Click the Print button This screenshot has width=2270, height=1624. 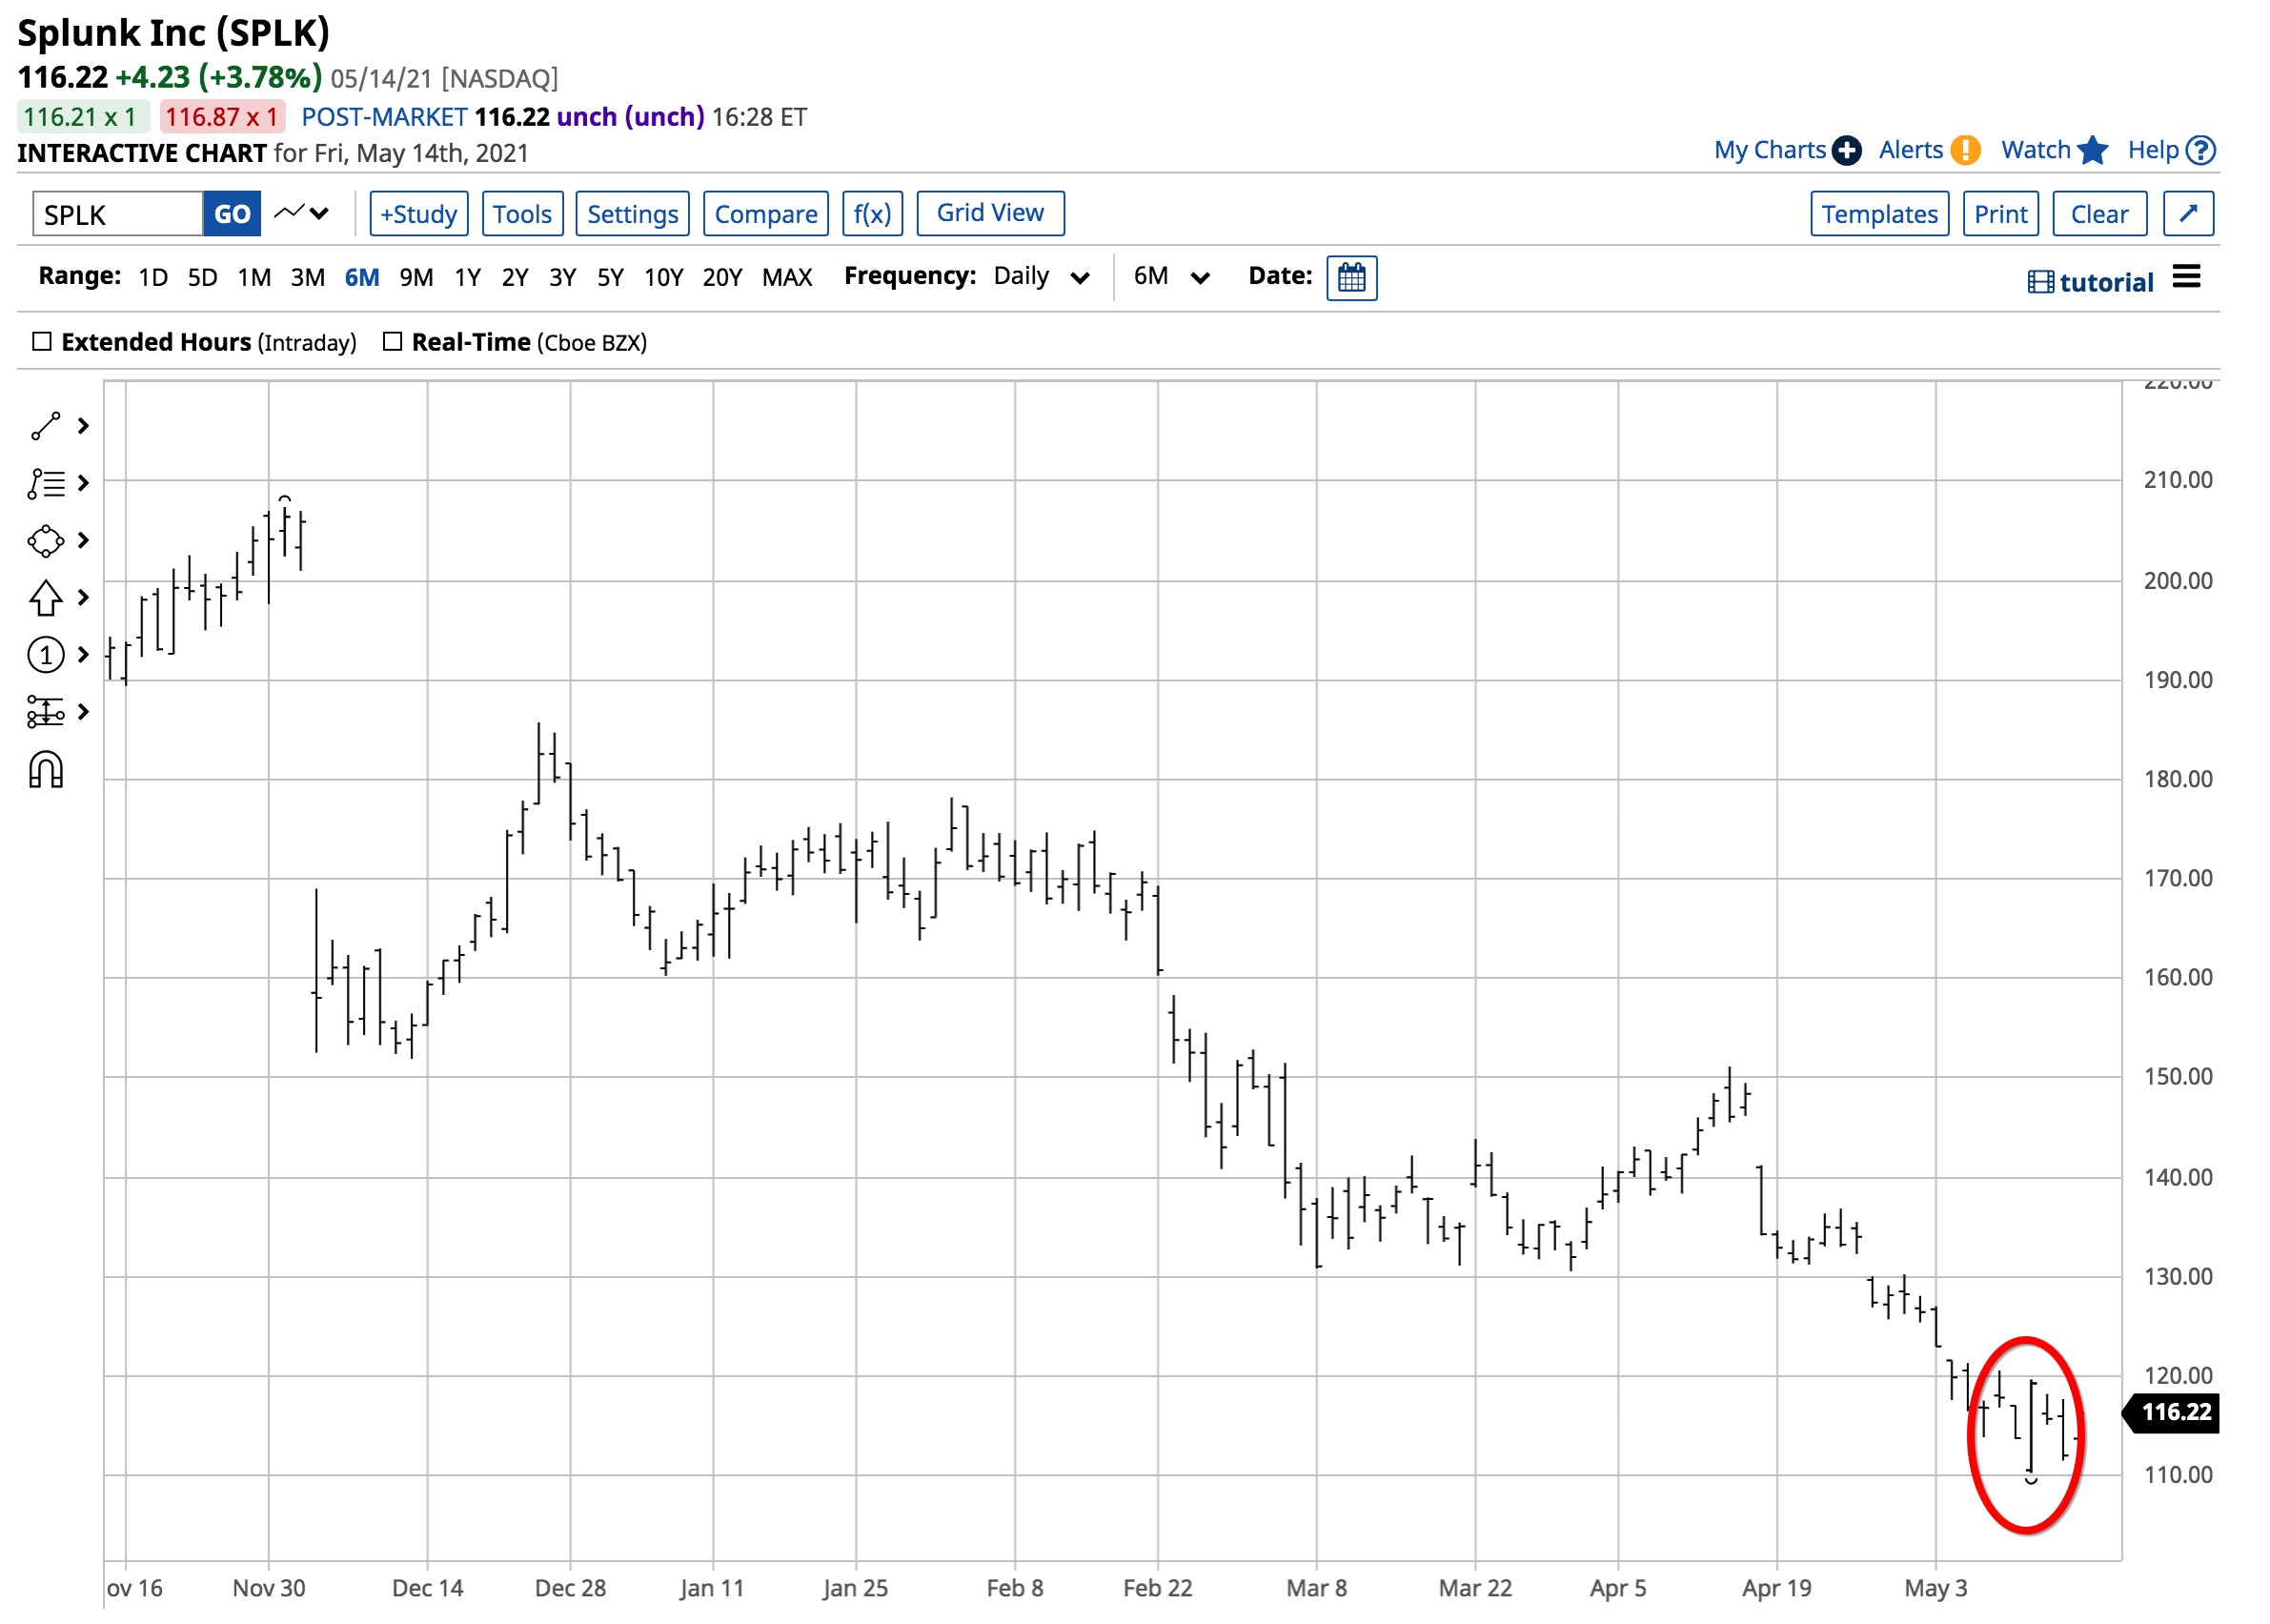click(x=2001, y=214)
